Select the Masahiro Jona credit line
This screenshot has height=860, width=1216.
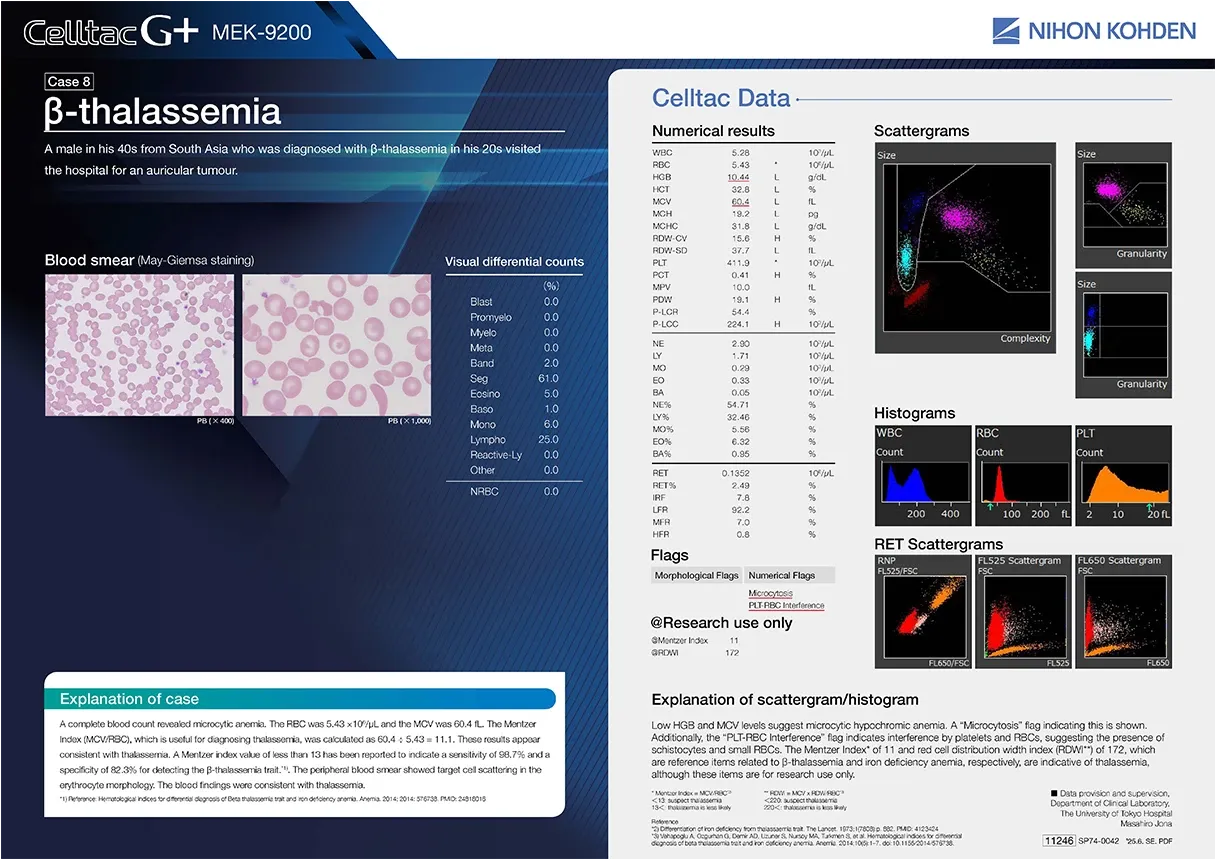[x=1146, y=823]
